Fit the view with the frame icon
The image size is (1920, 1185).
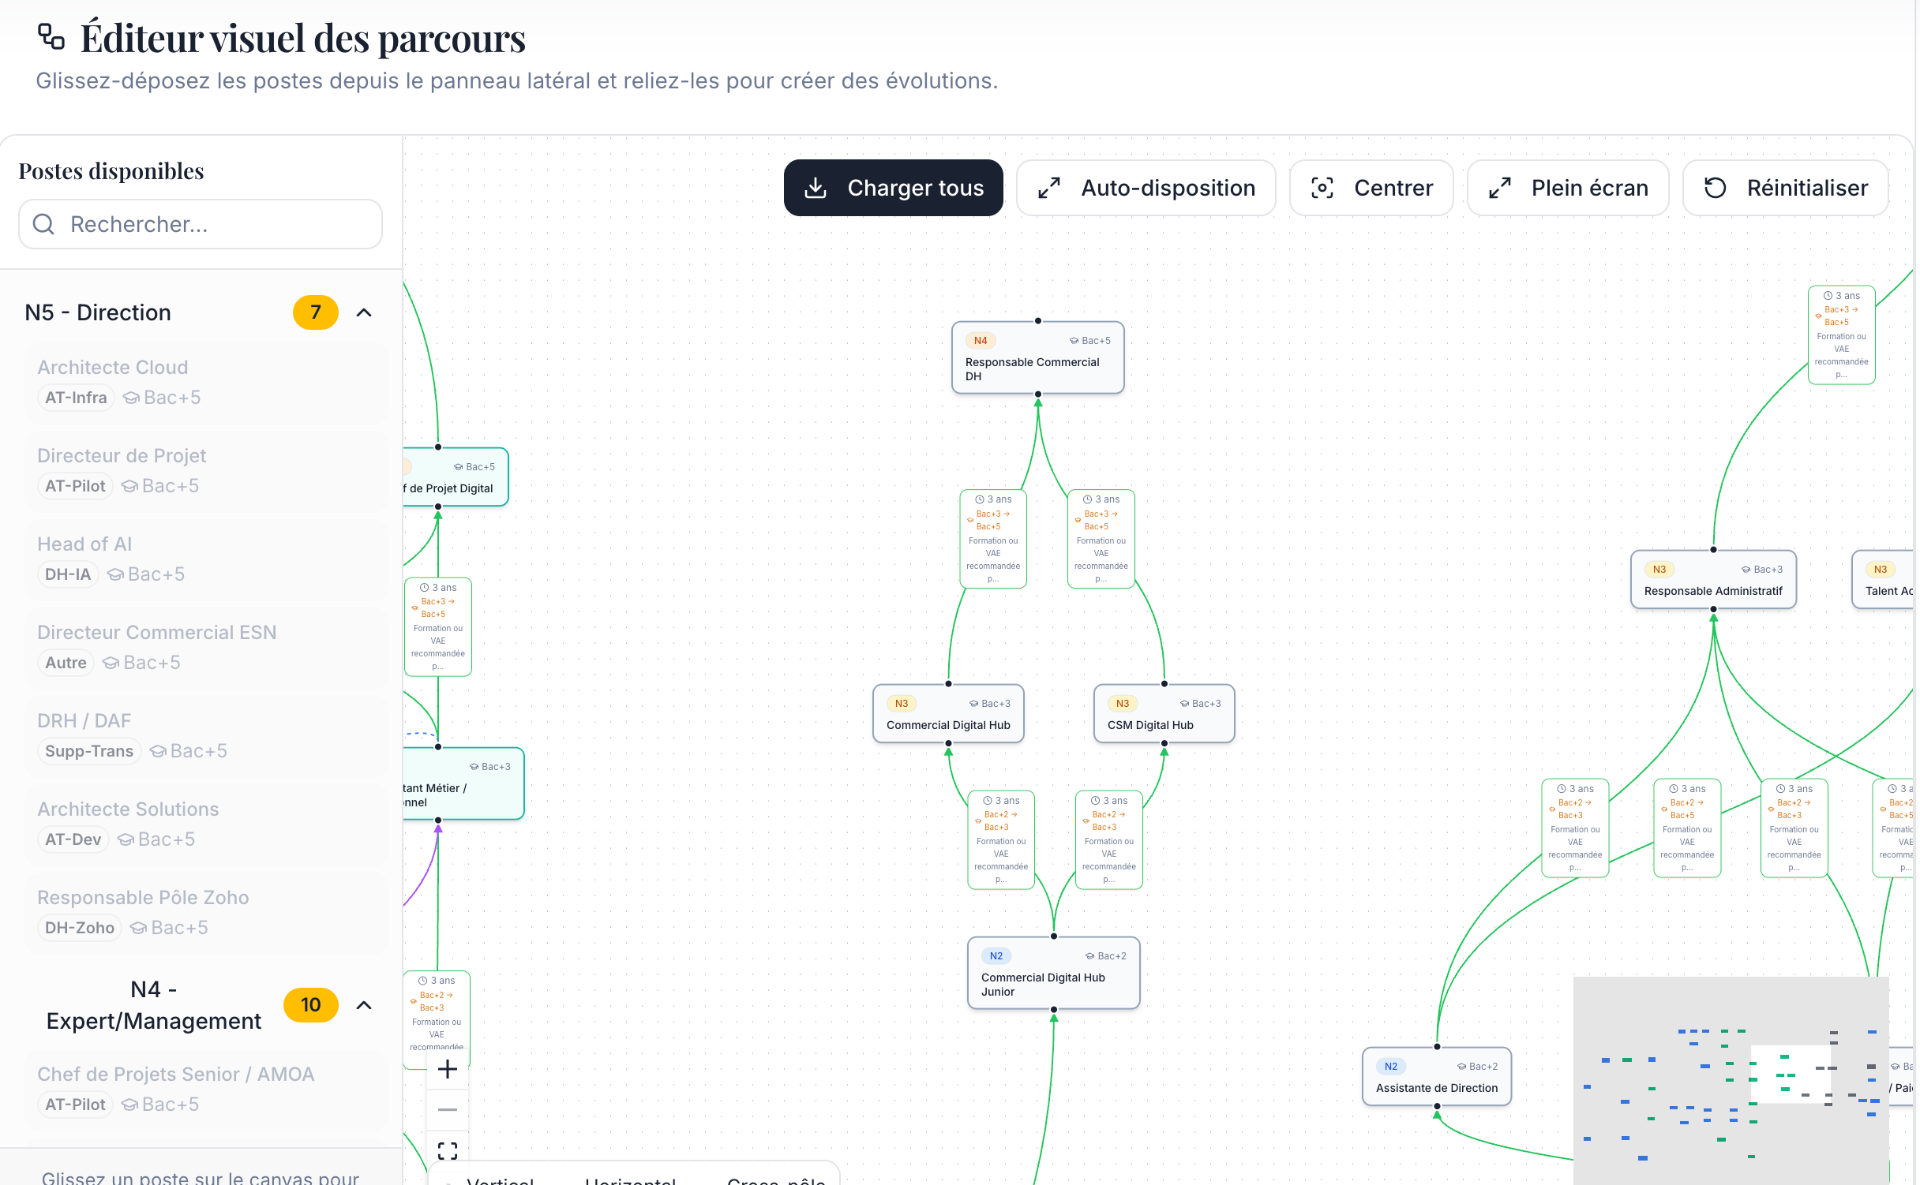coord(447,1151)
